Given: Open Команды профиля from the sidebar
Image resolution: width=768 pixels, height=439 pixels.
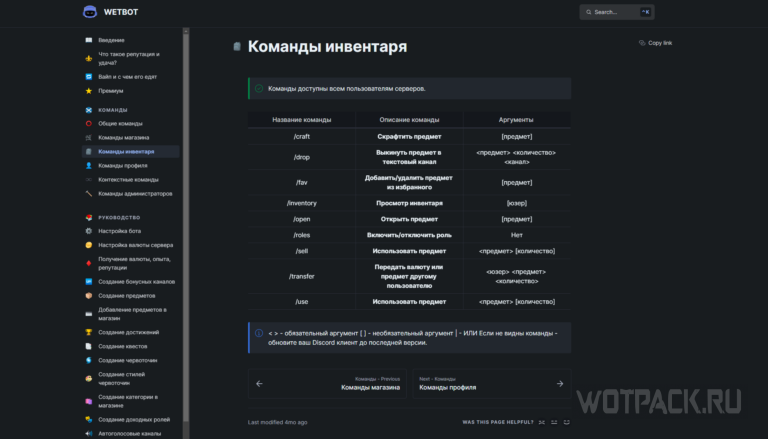Looking at the screenshot, I should [122, 165].
